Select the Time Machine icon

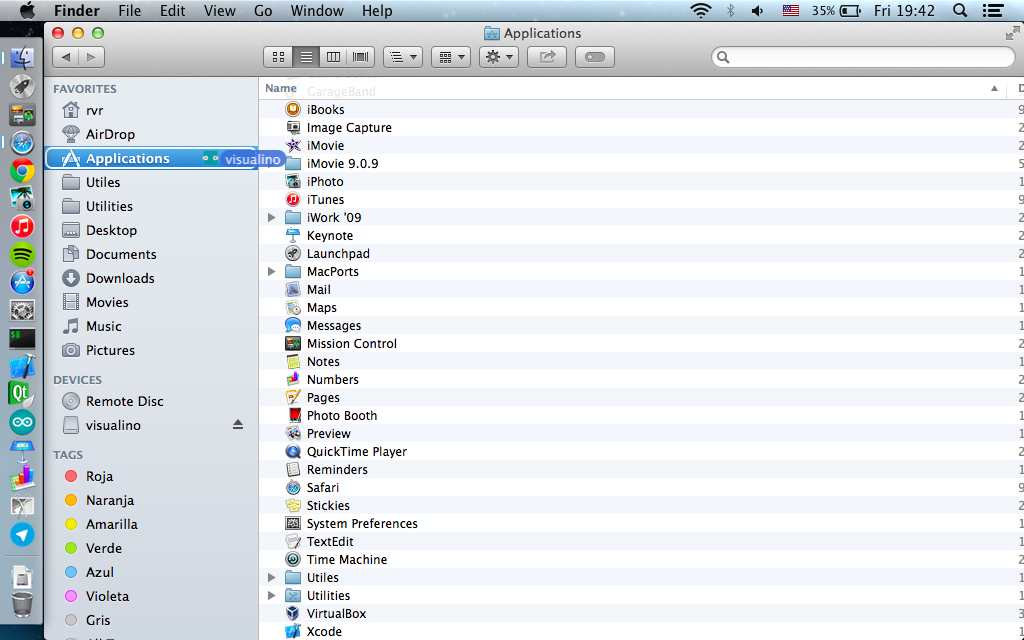click(x=293, y=560)
